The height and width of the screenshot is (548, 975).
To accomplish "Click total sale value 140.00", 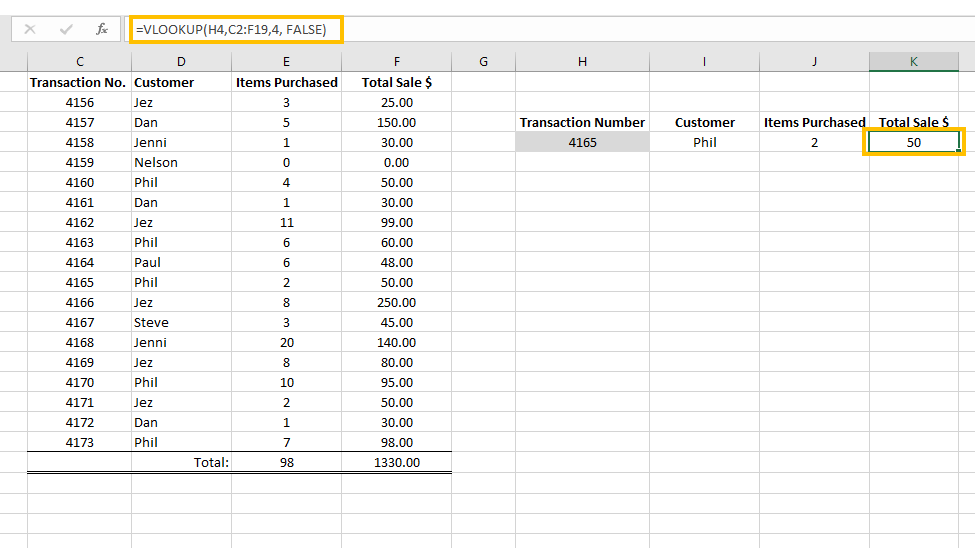I will tap(397, 342).
